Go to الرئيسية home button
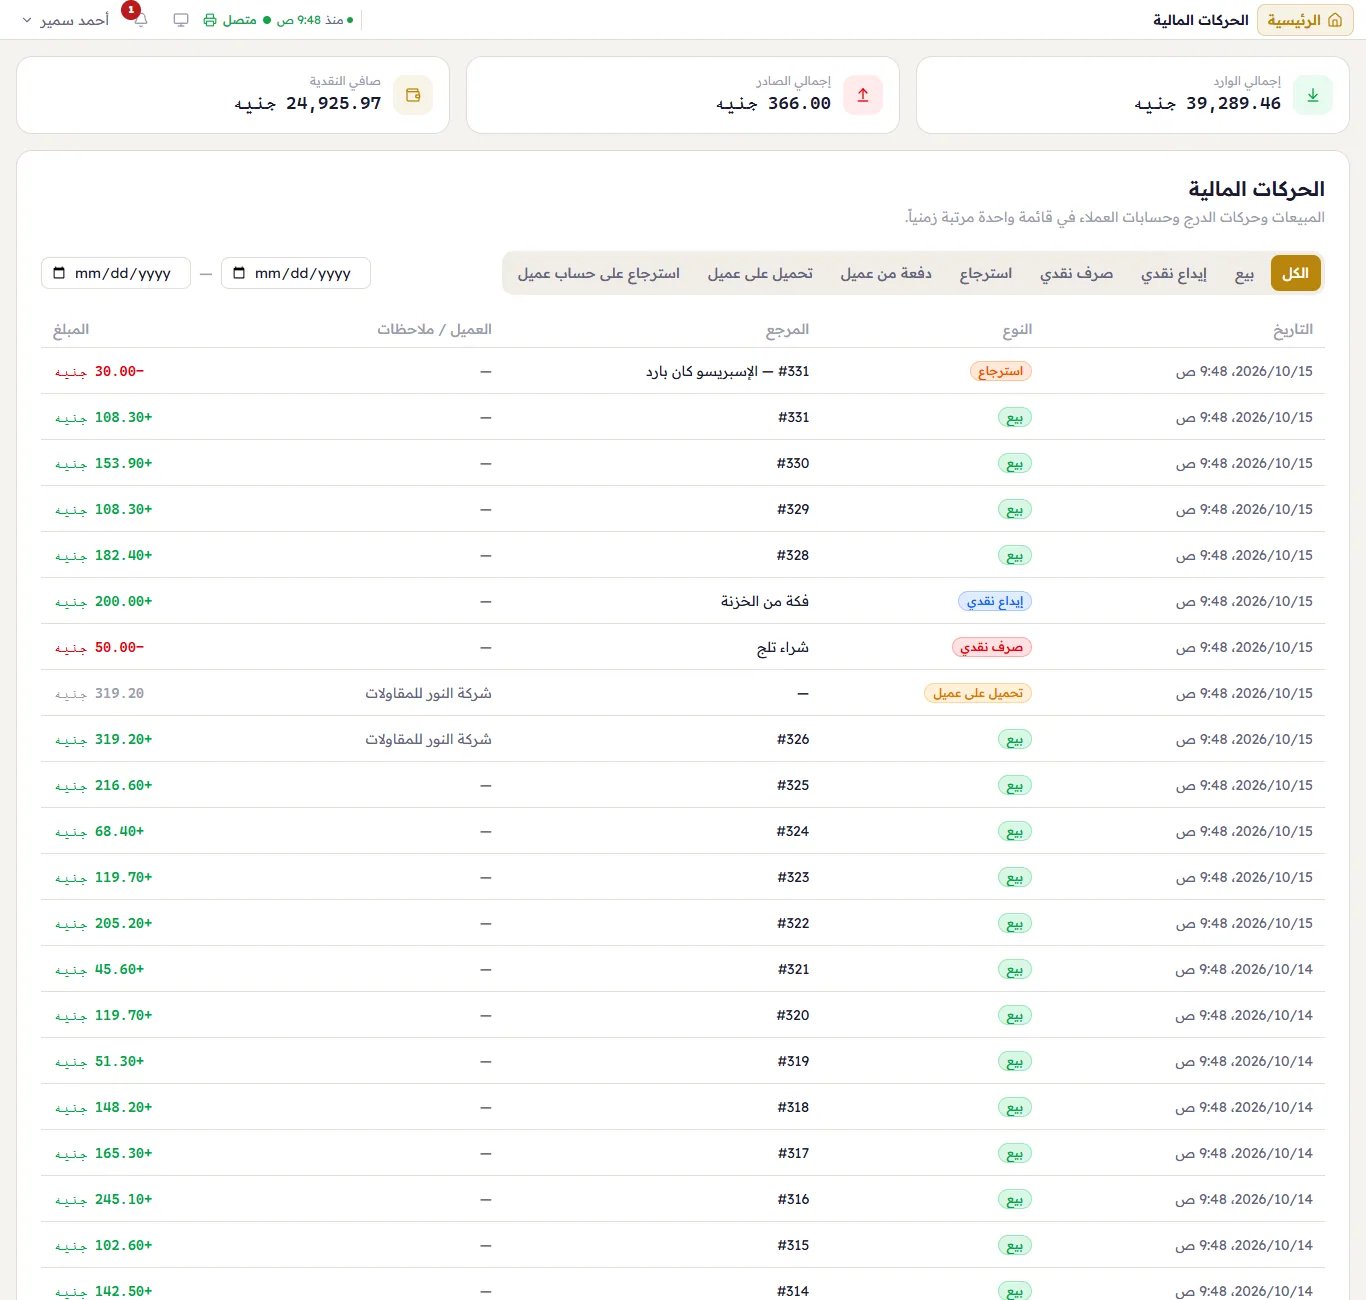 click(x=1305, y=20)
